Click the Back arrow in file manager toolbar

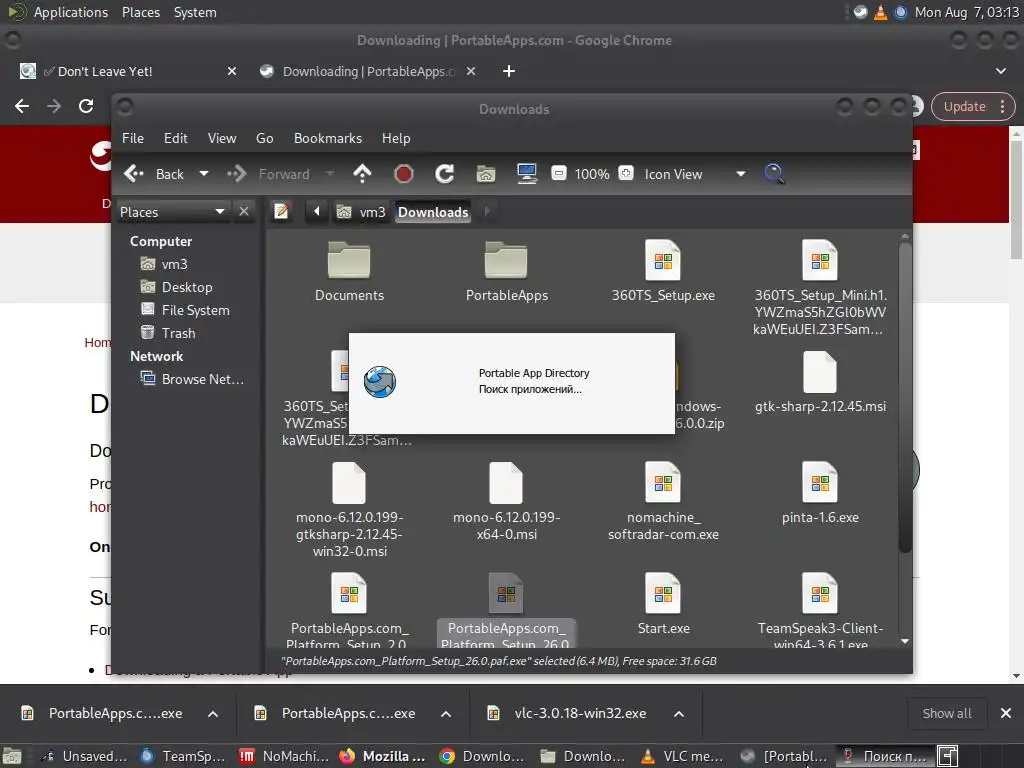point(134,174)
